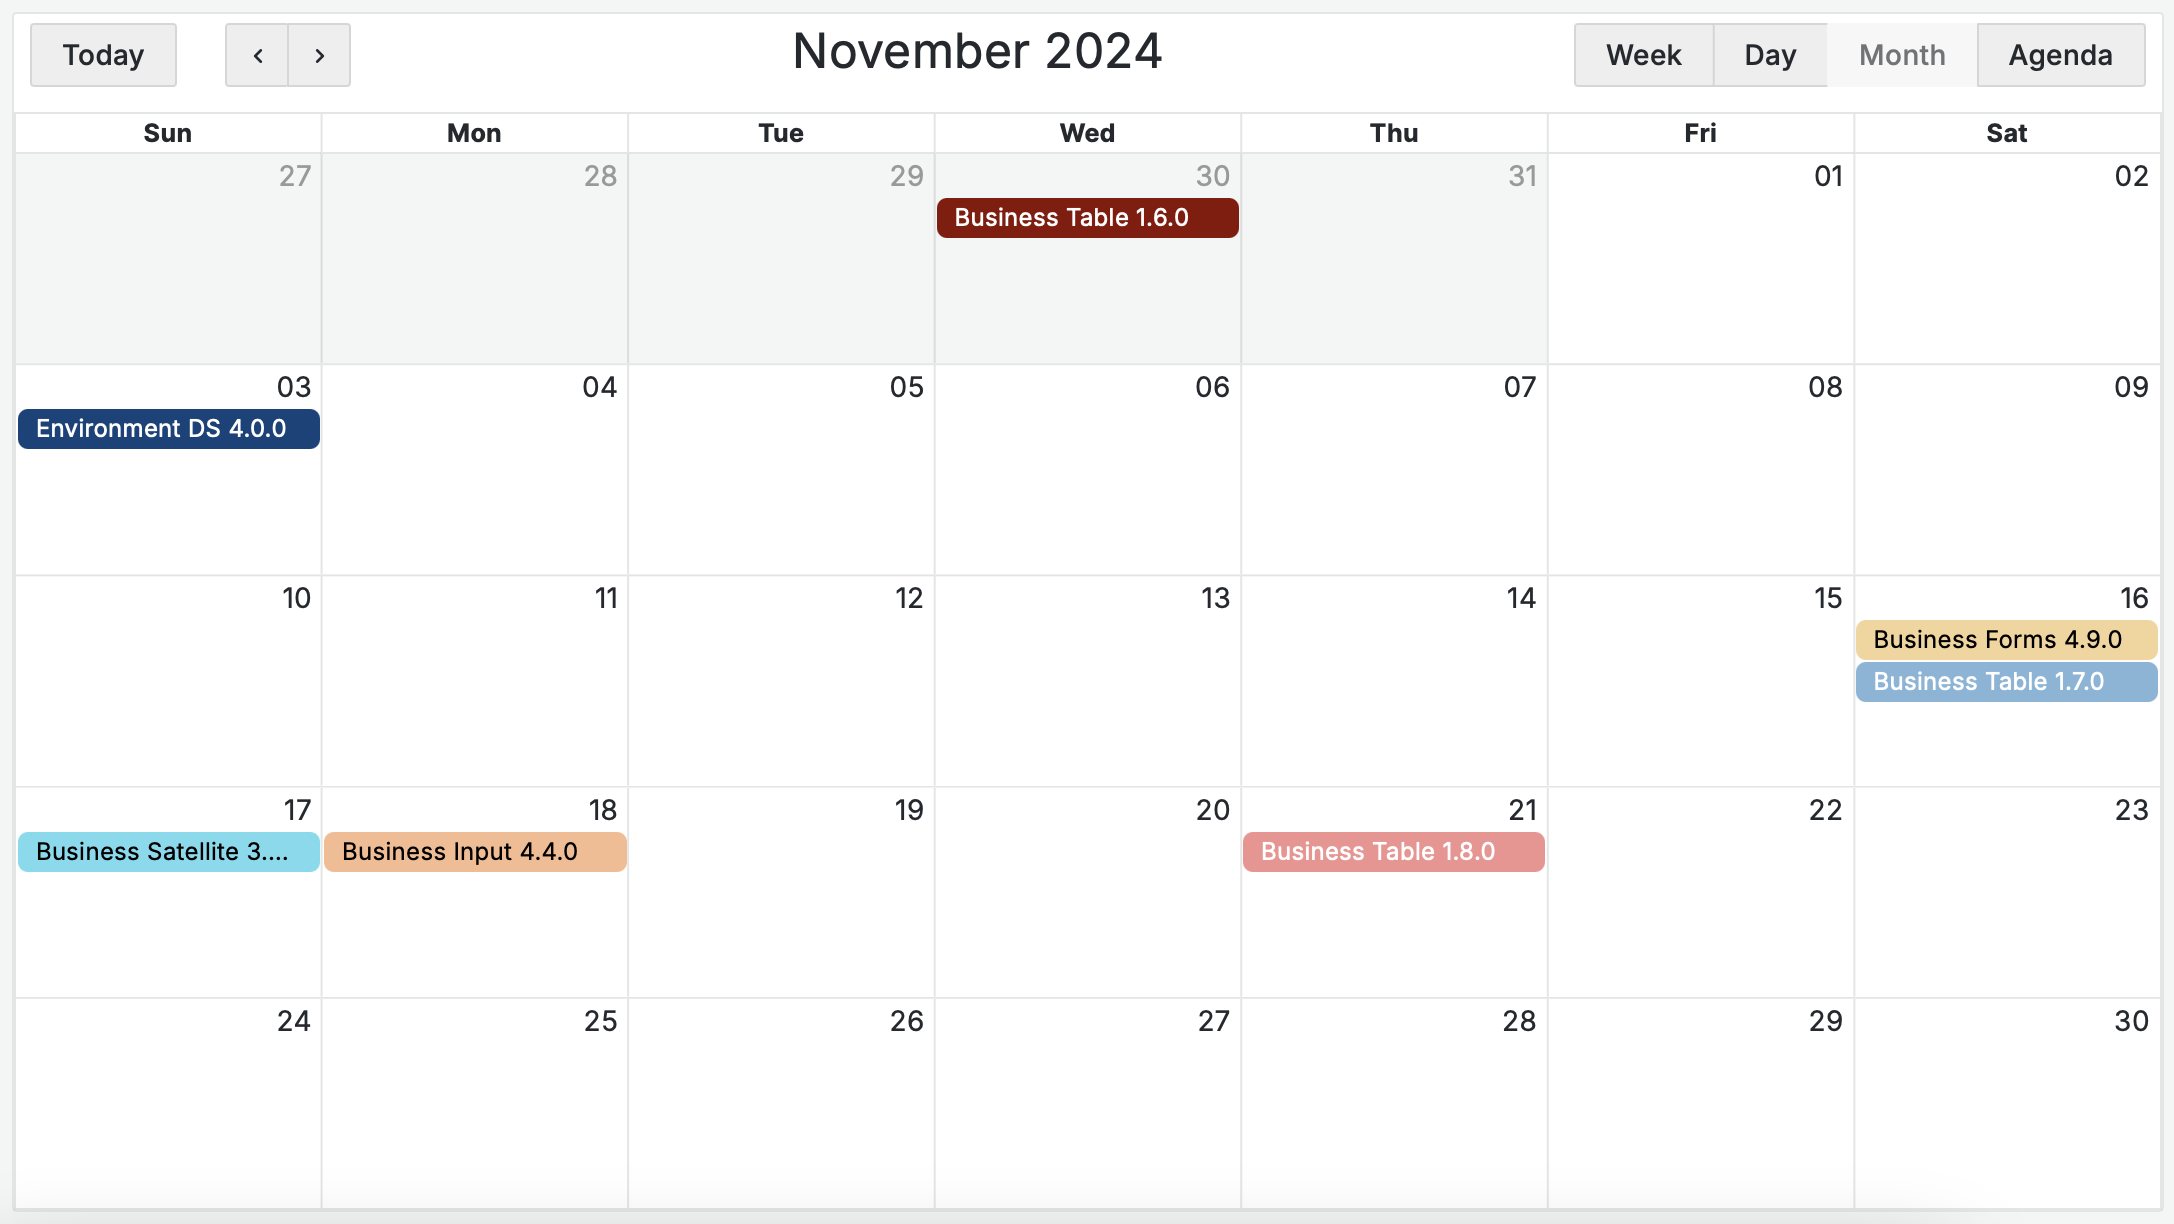2174x1224 pixels.
Task: Click the Environment DS 4.0.0 event
Action: pyautogui.click(x=169, y=430)
